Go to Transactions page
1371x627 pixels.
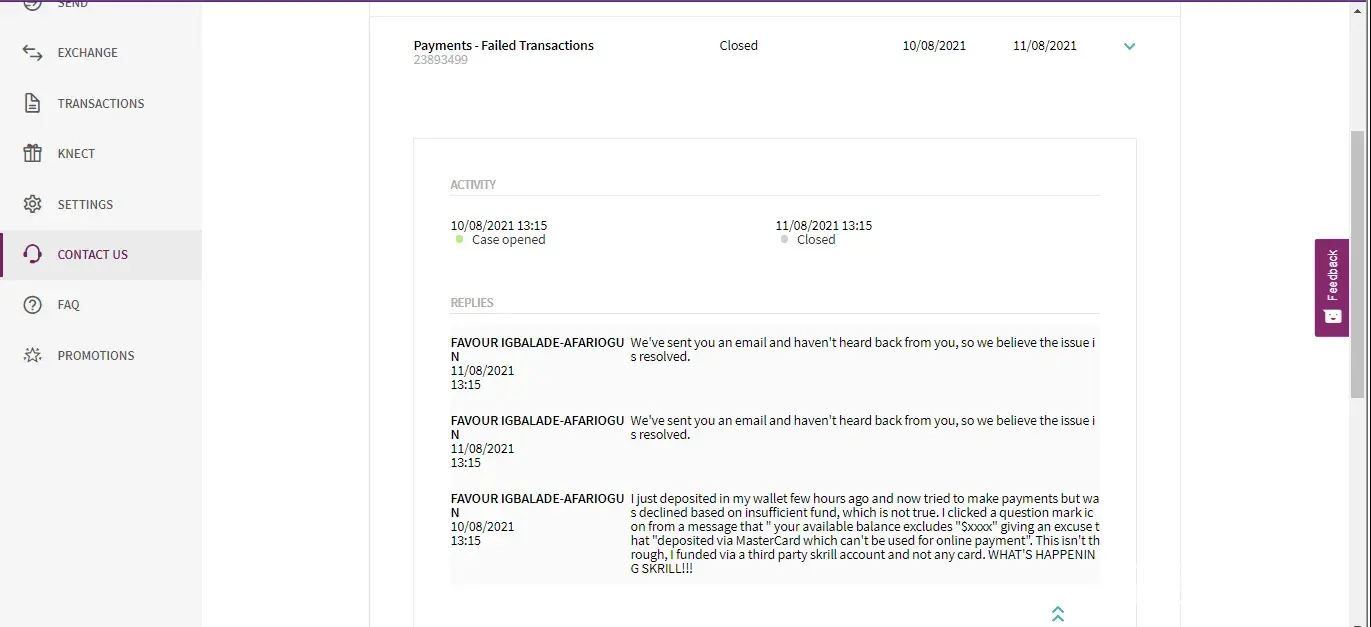(x=100, y=103)
